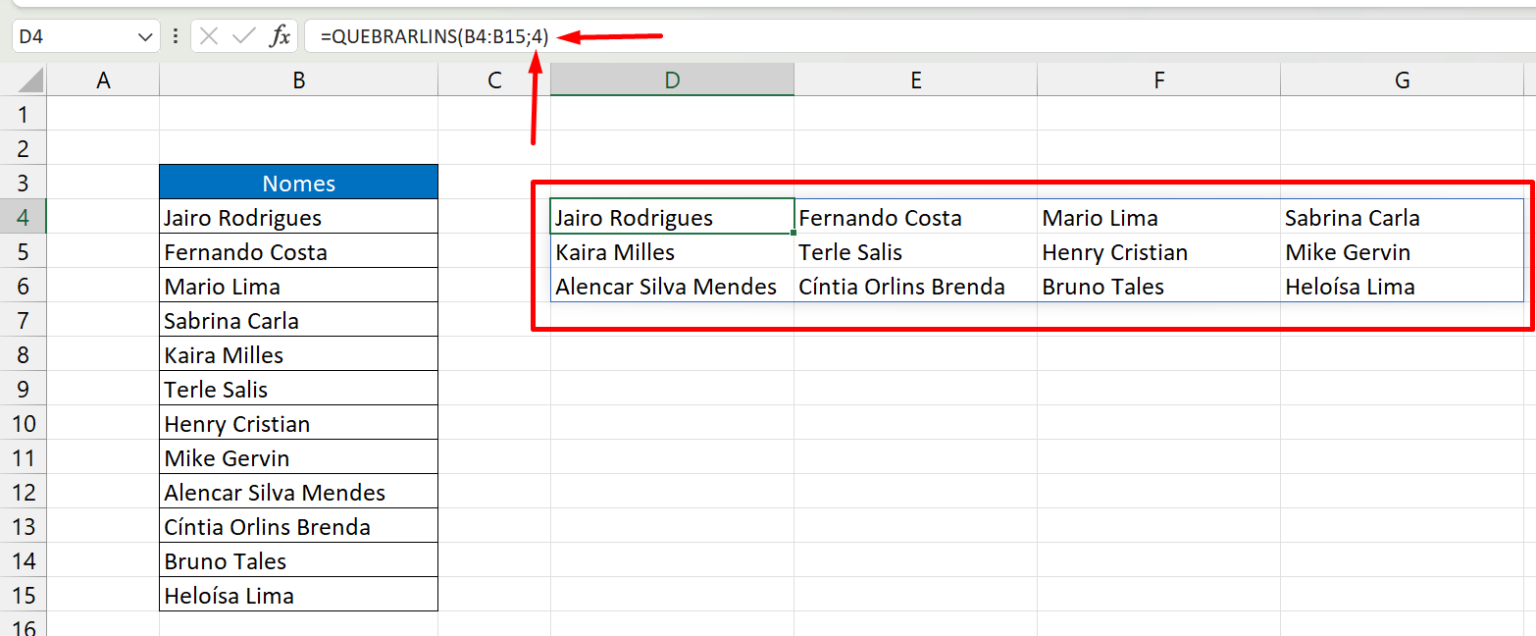Click cell containing Heloísa Lima in column G

tap(1401, 286)
